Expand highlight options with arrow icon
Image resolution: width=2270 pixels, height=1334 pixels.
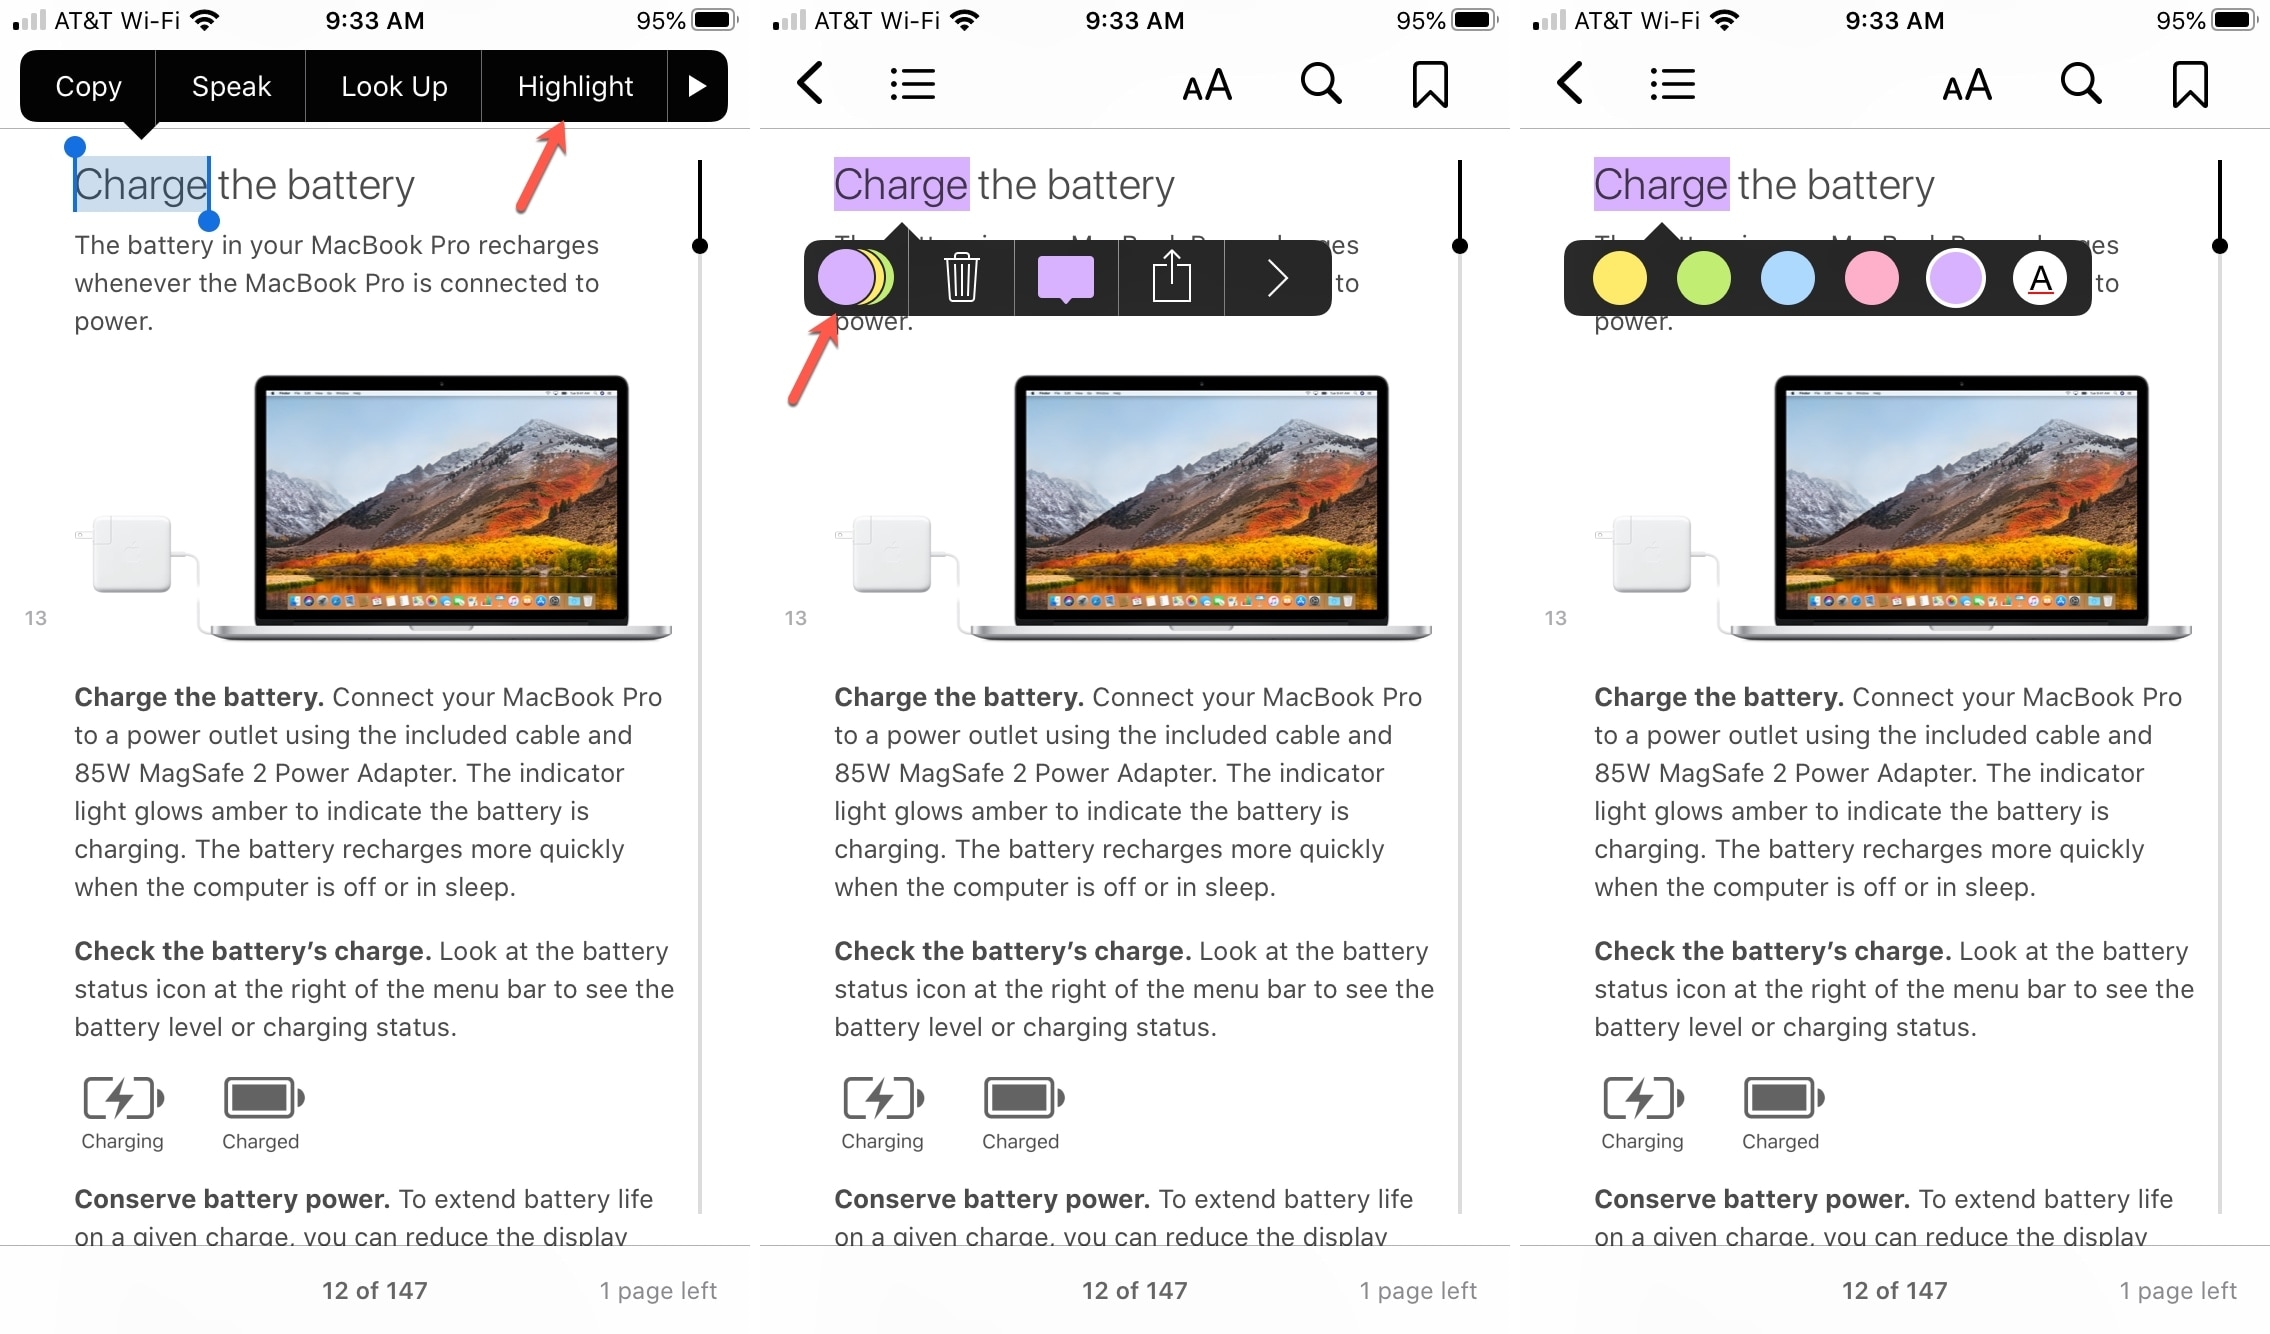pyautogui.click(x=1279, y=278)
